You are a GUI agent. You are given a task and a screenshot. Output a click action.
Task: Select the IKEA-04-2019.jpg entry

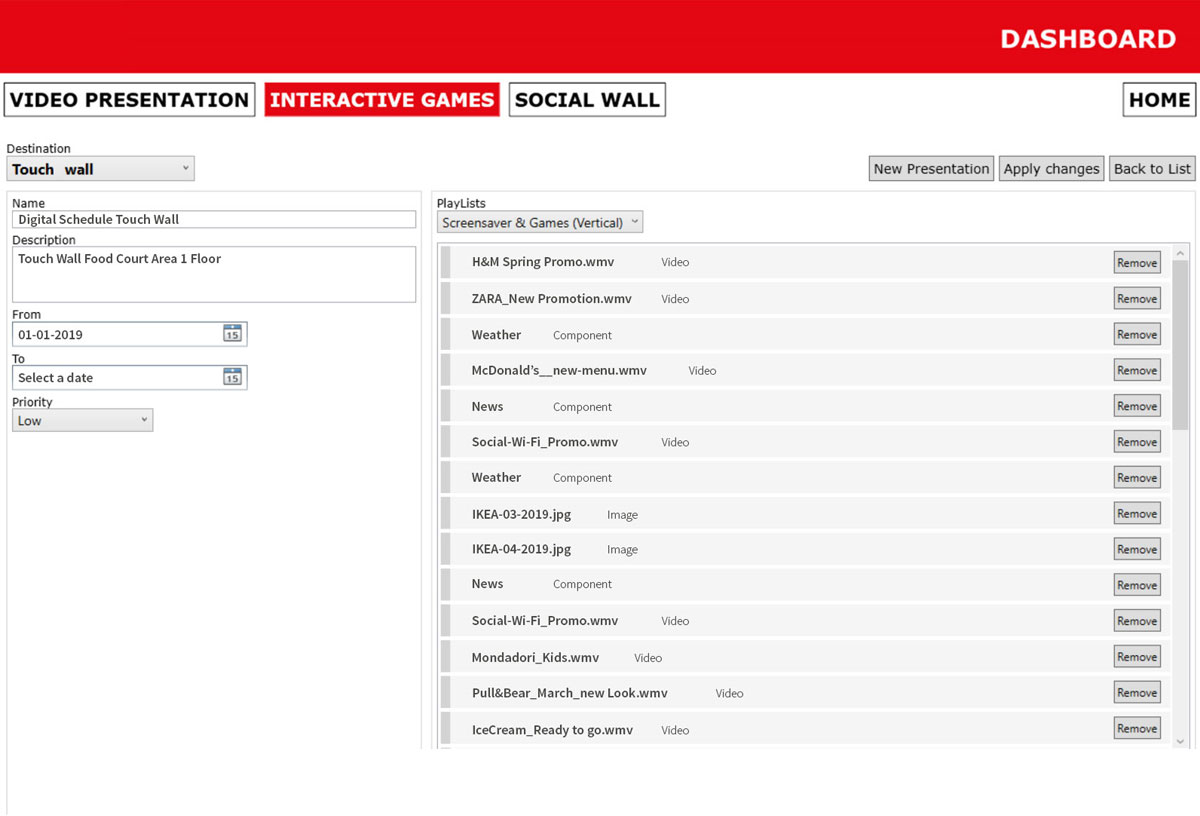point(805,549)
